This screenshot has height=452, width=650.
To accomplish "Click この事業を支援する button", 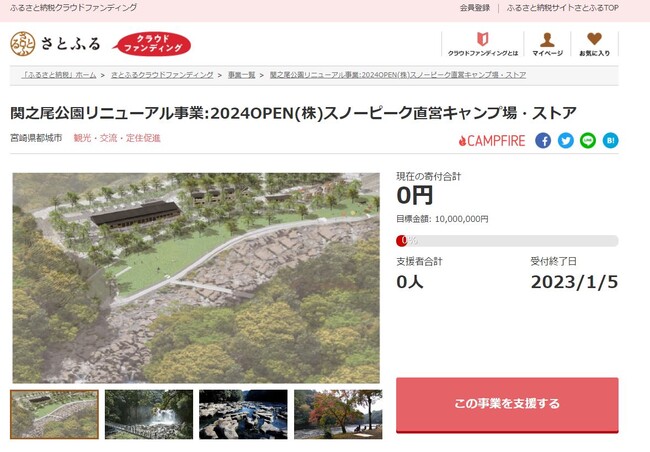I will tap(507, 404).
